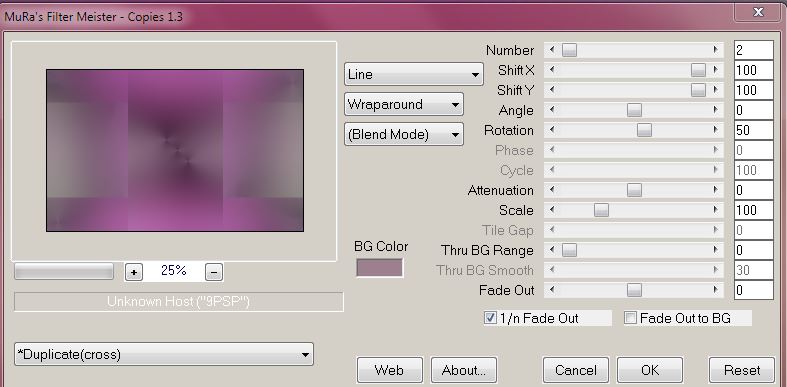787x387 pixels.
Task: Open the Wraparound dropdown
Action: tap(404, 104)
